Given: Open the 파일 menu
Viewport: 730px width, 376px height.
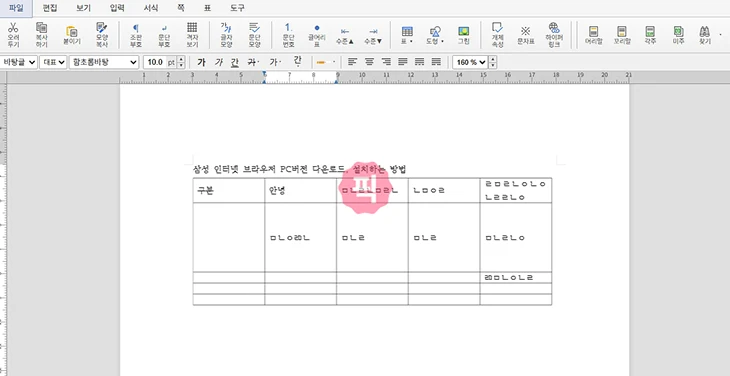Looking at the screenshot, I should (16, 8).
